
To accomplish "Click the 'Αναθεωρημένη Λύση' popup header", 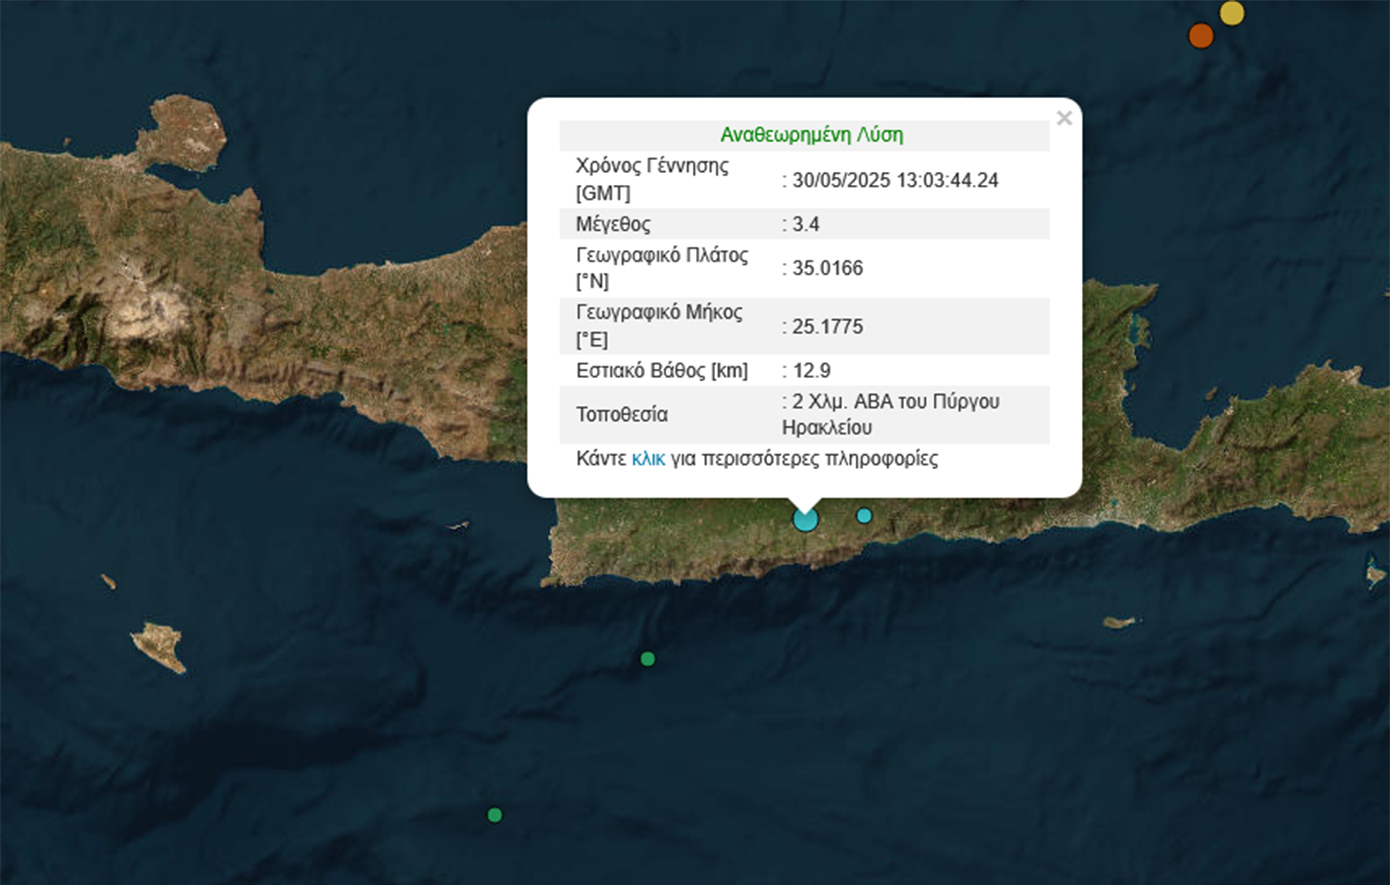I will tap(811, 135).
